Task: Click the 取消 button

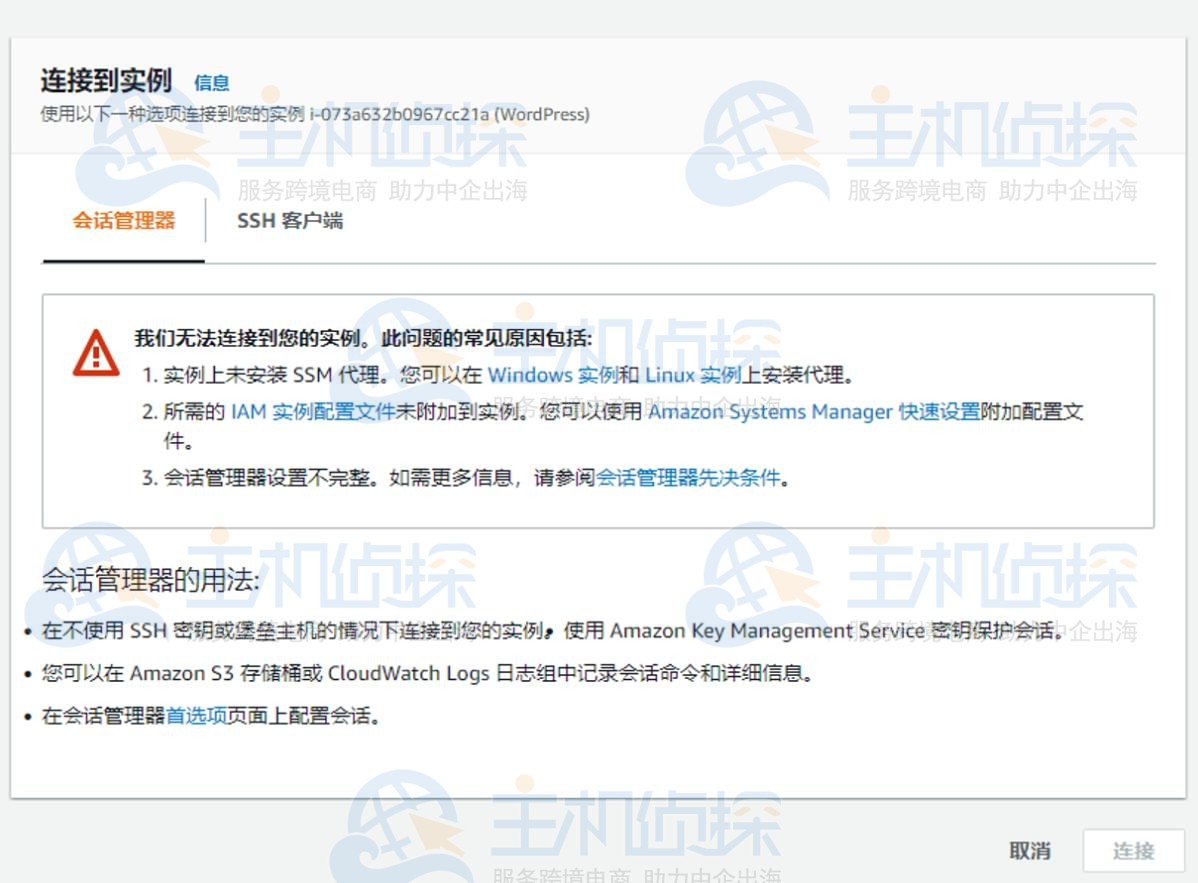Action: pos(1032,850)
